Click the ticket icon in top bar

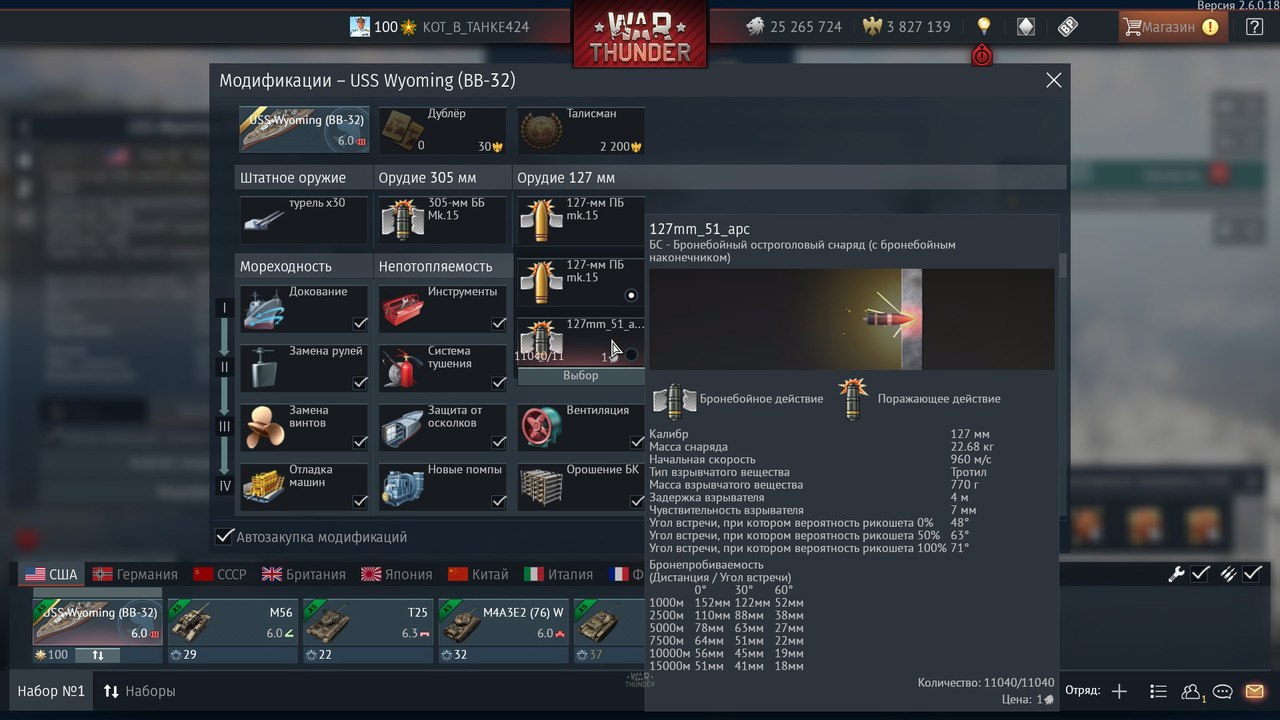[x=1067, y=27]
